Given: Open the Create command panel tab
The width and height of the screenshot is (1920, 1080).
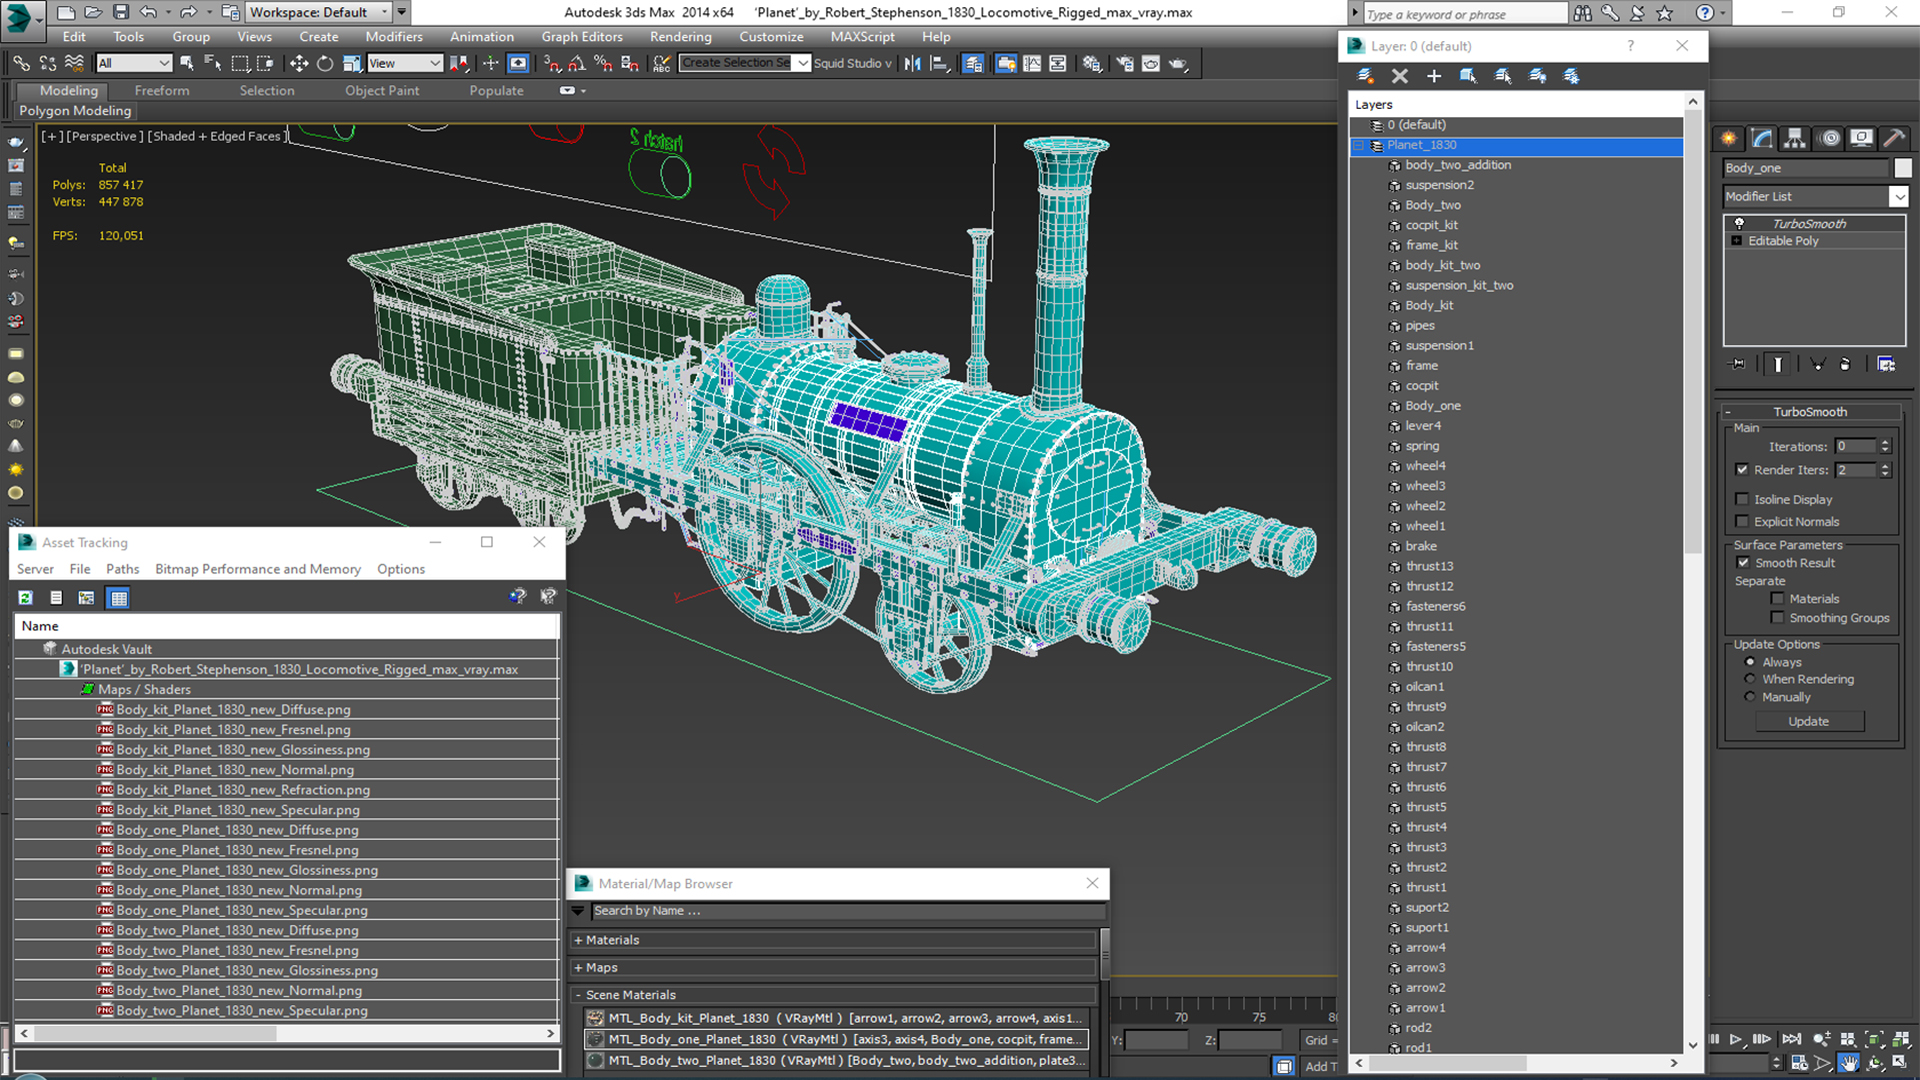Looking at the screenshot, I should (x=1728, y=138).
